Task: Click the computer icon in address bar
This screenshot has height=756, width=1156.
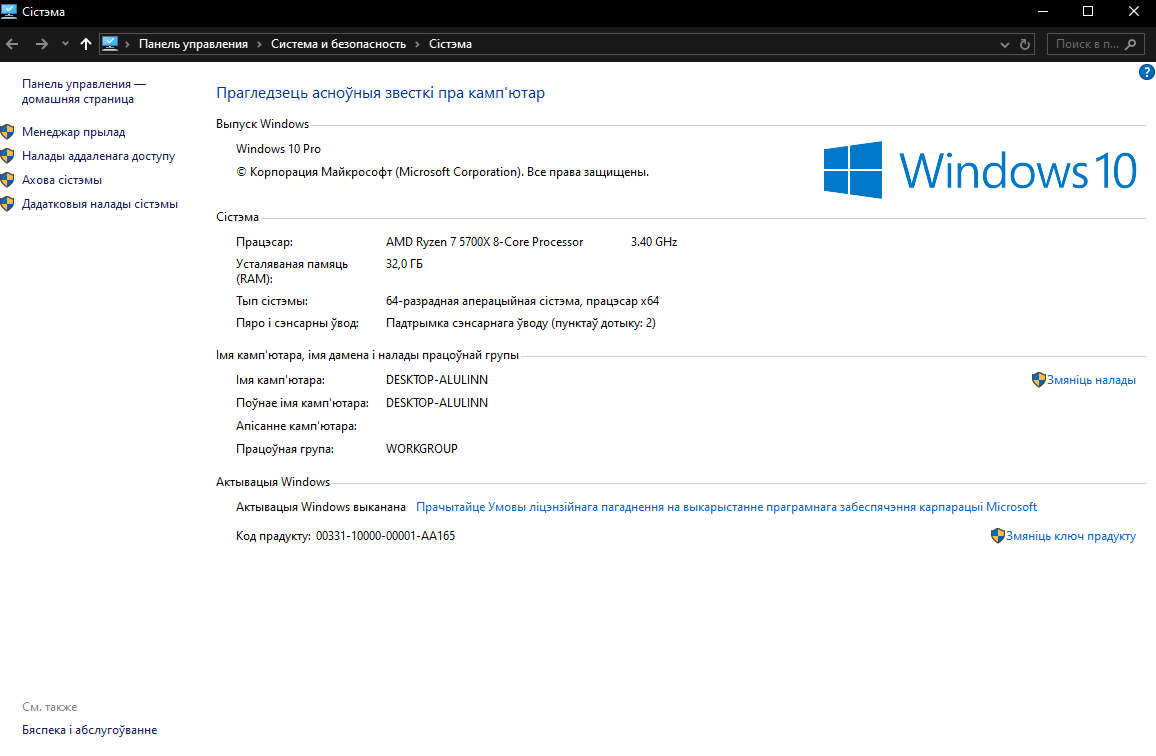Action: point(110,44)
